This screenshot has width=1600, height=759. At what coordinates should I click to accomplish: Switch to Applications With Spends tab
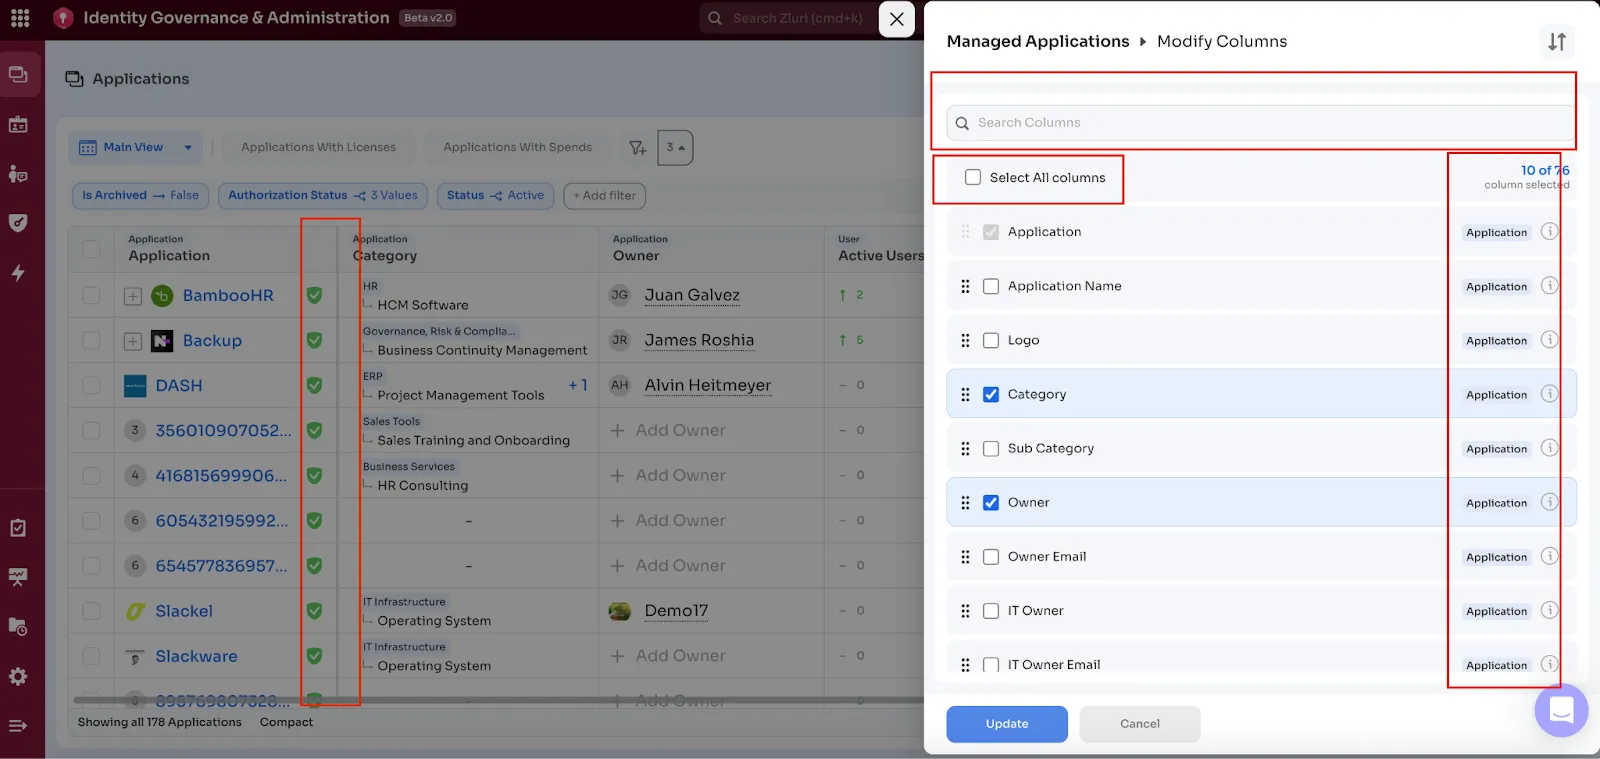517,147
